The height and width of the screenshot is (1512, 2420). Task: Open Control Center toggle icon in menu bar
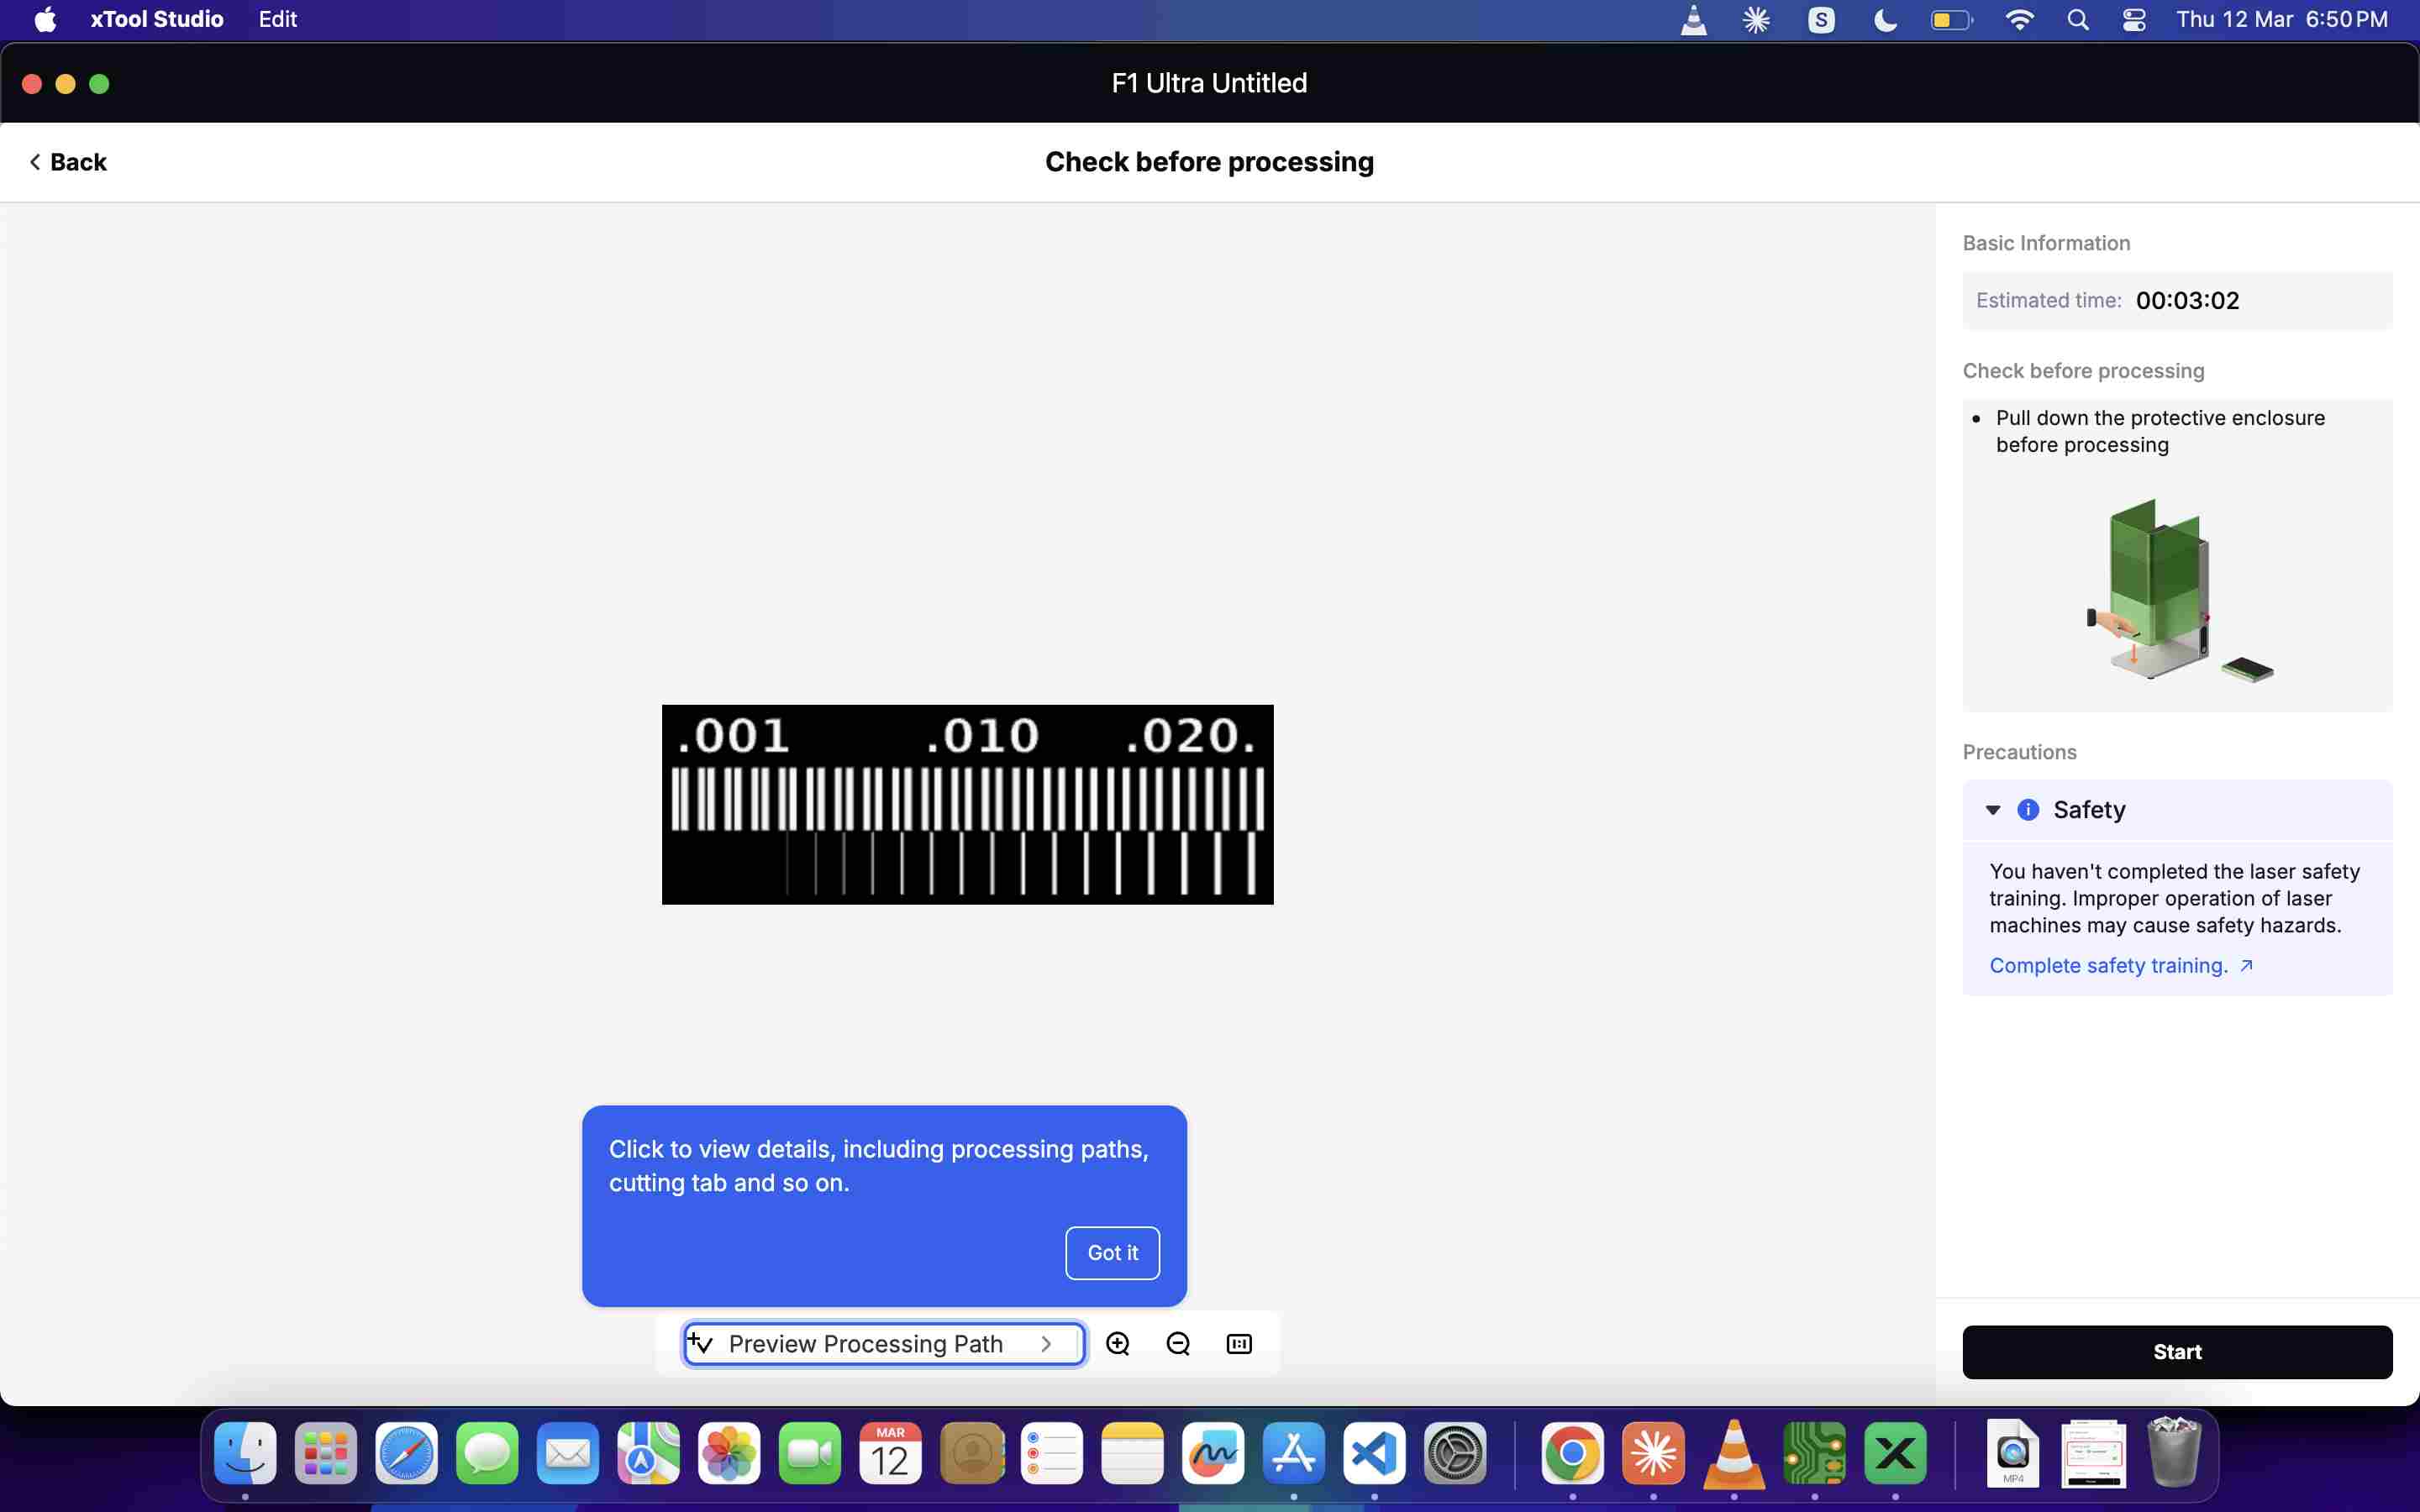tap(2133, 20)
